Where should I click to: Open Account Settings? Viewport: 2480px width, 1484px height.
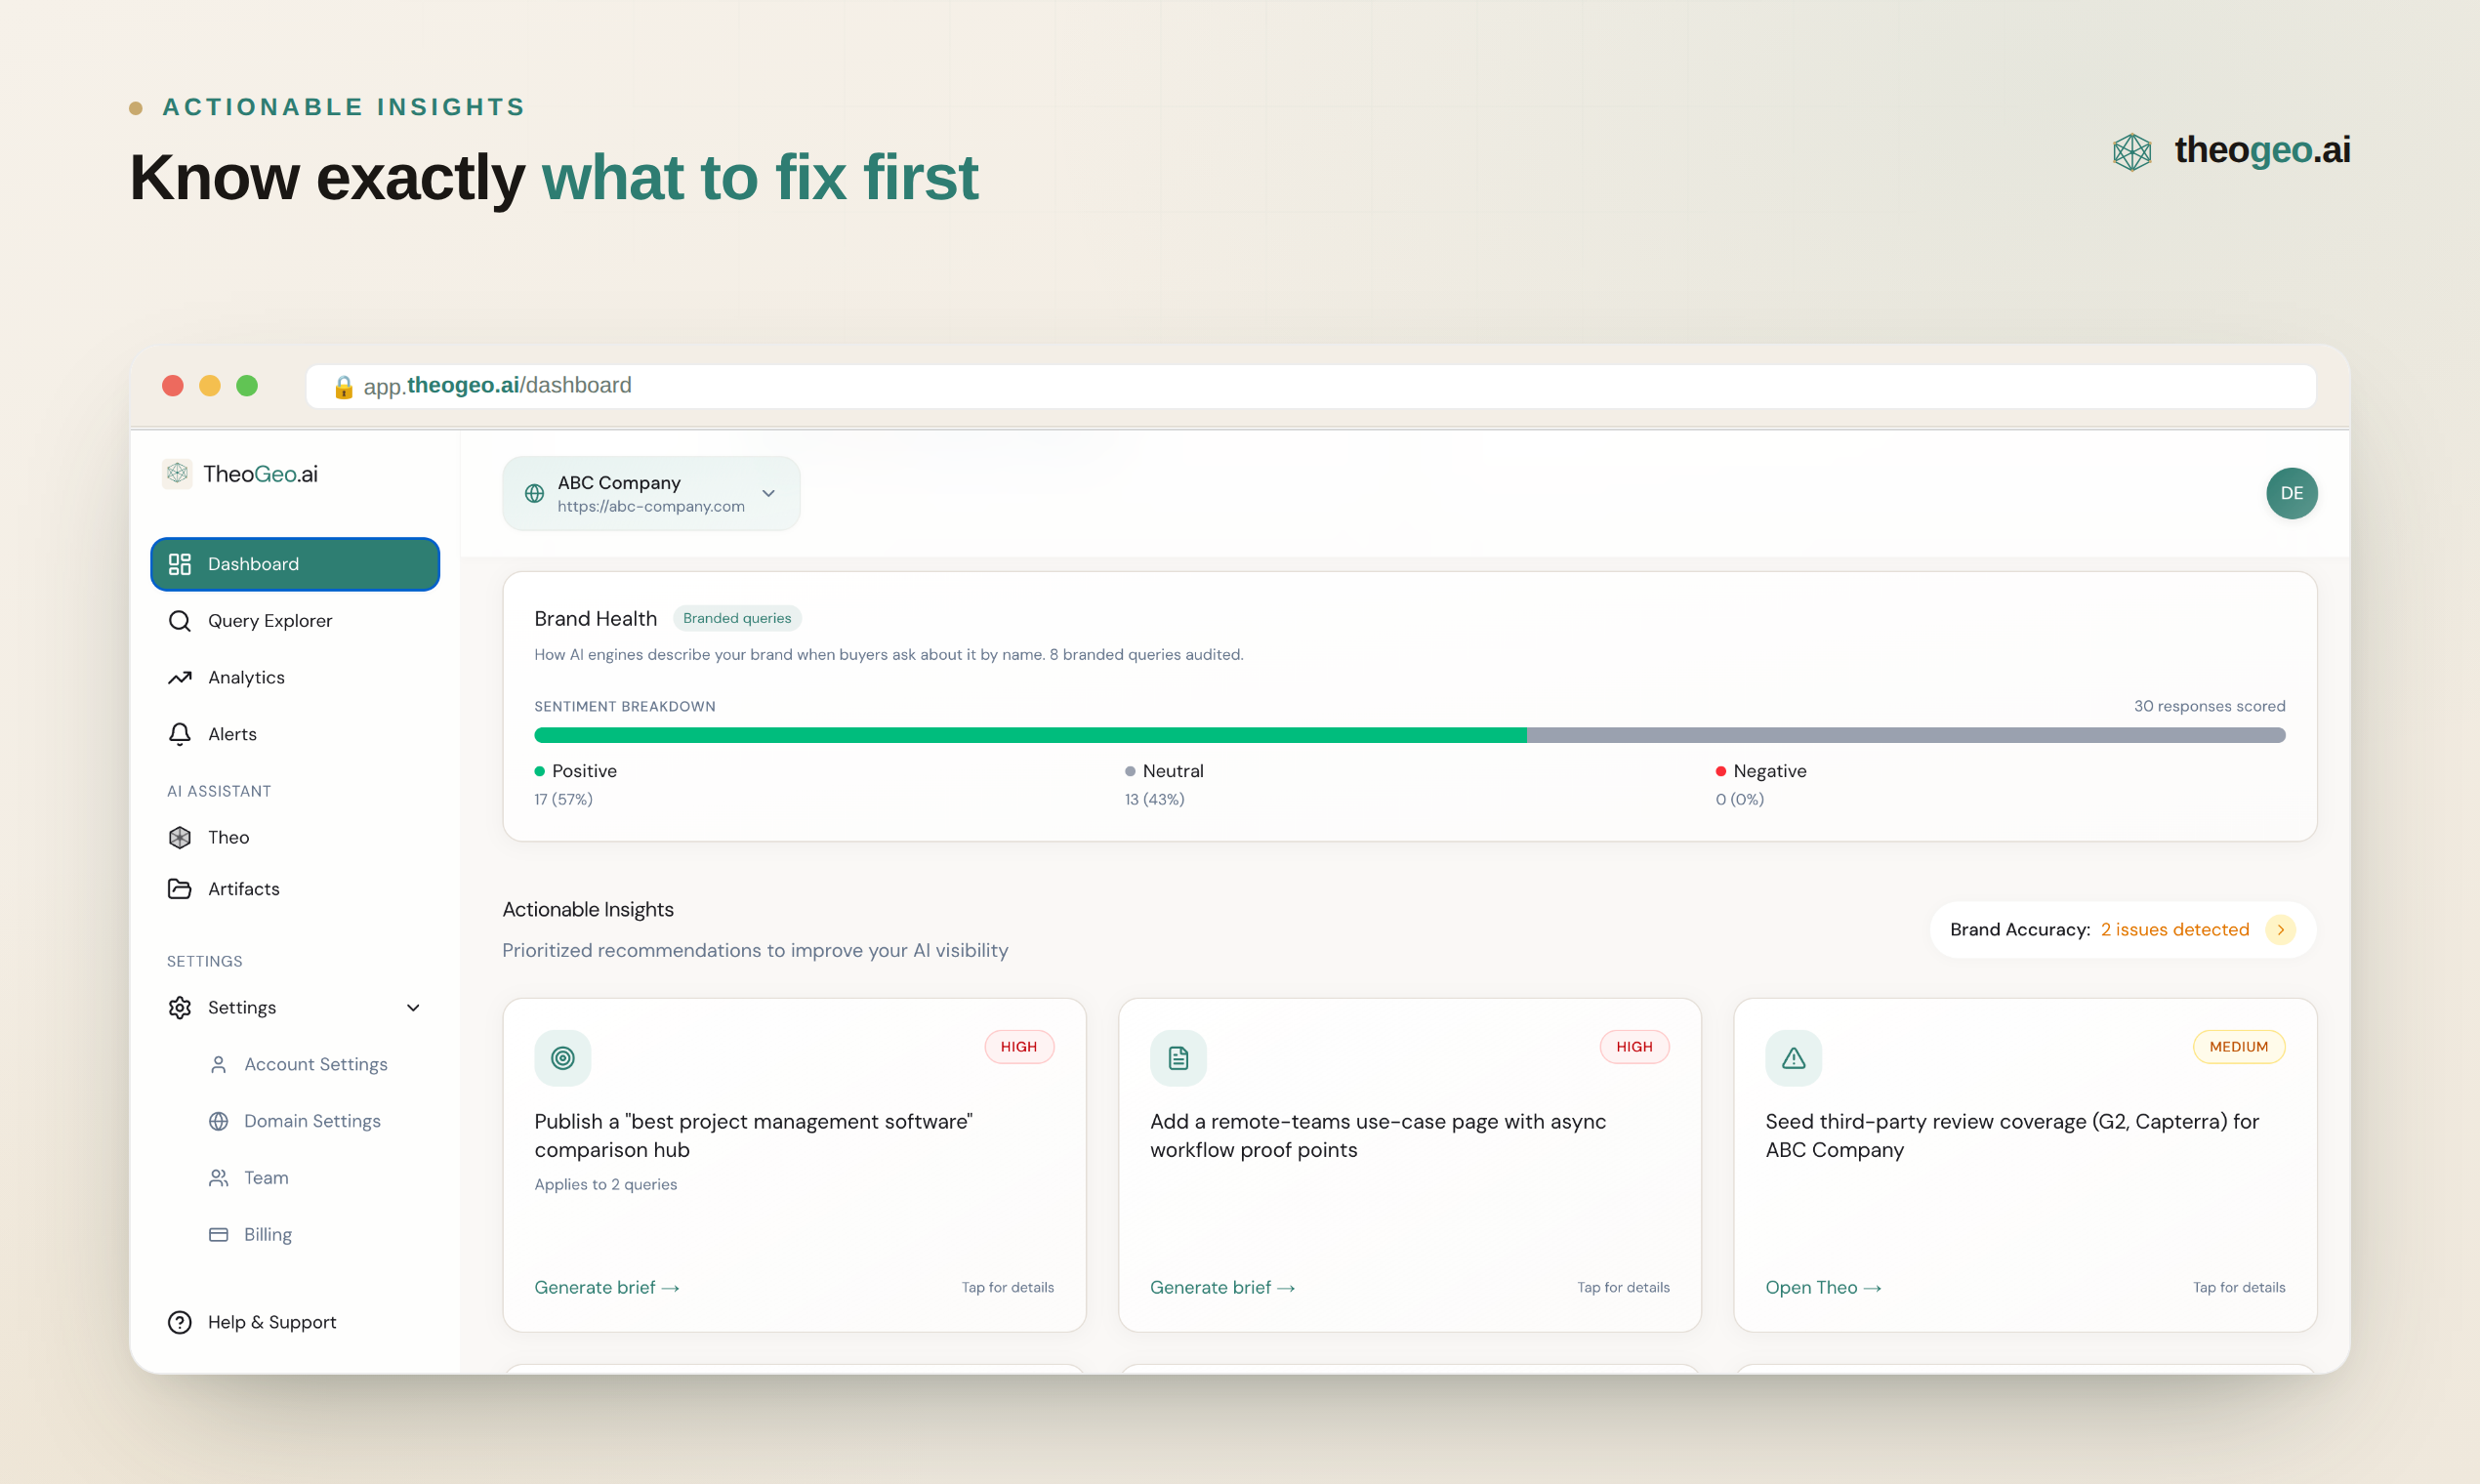pyautogui.click(x=315, y=1065)
